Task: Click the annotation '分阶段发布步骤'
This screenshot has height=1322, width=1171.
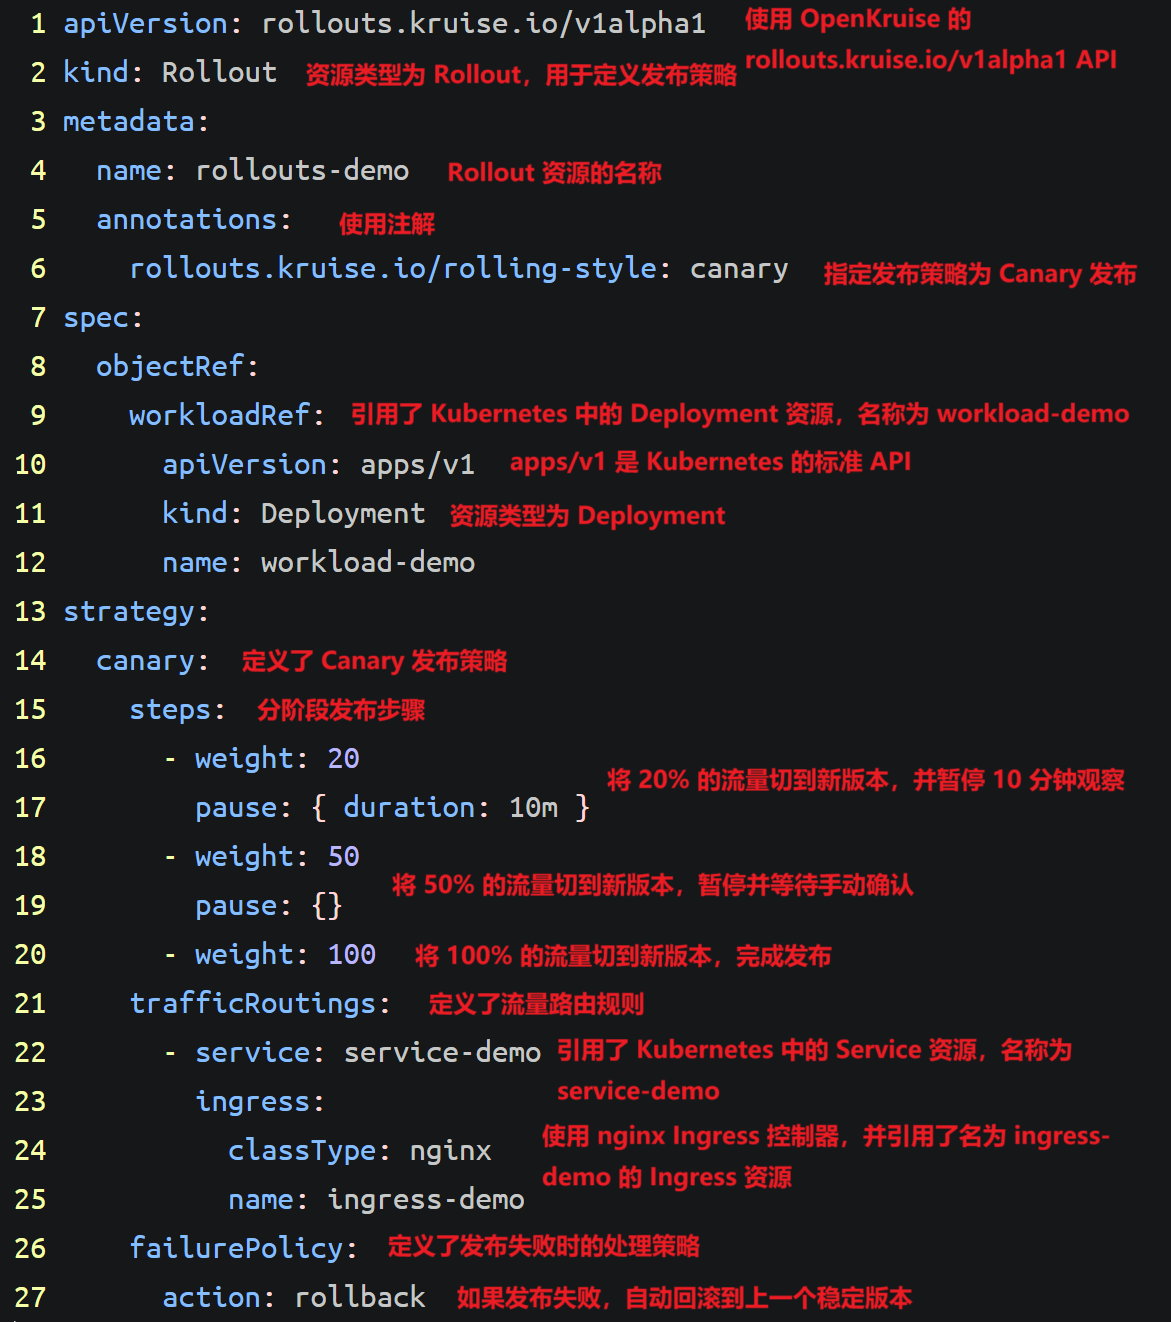Action: [x=341, y=710]
